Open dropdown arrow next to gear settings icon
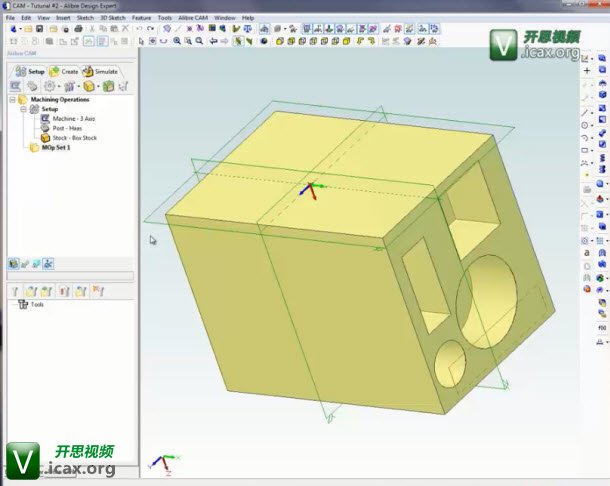This screenshot has width=610, height=486. coord(59,86)
